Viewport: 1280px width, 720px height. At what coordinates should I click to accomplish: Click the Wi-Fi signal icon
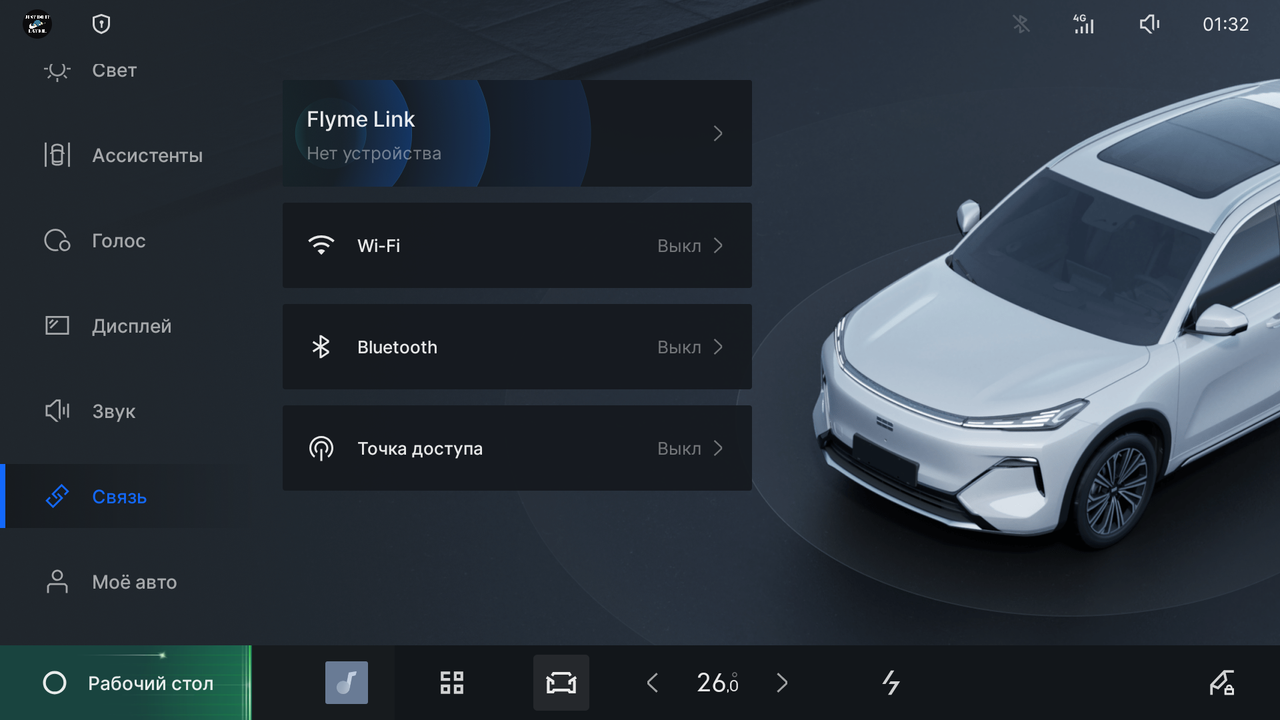(321, 245)
